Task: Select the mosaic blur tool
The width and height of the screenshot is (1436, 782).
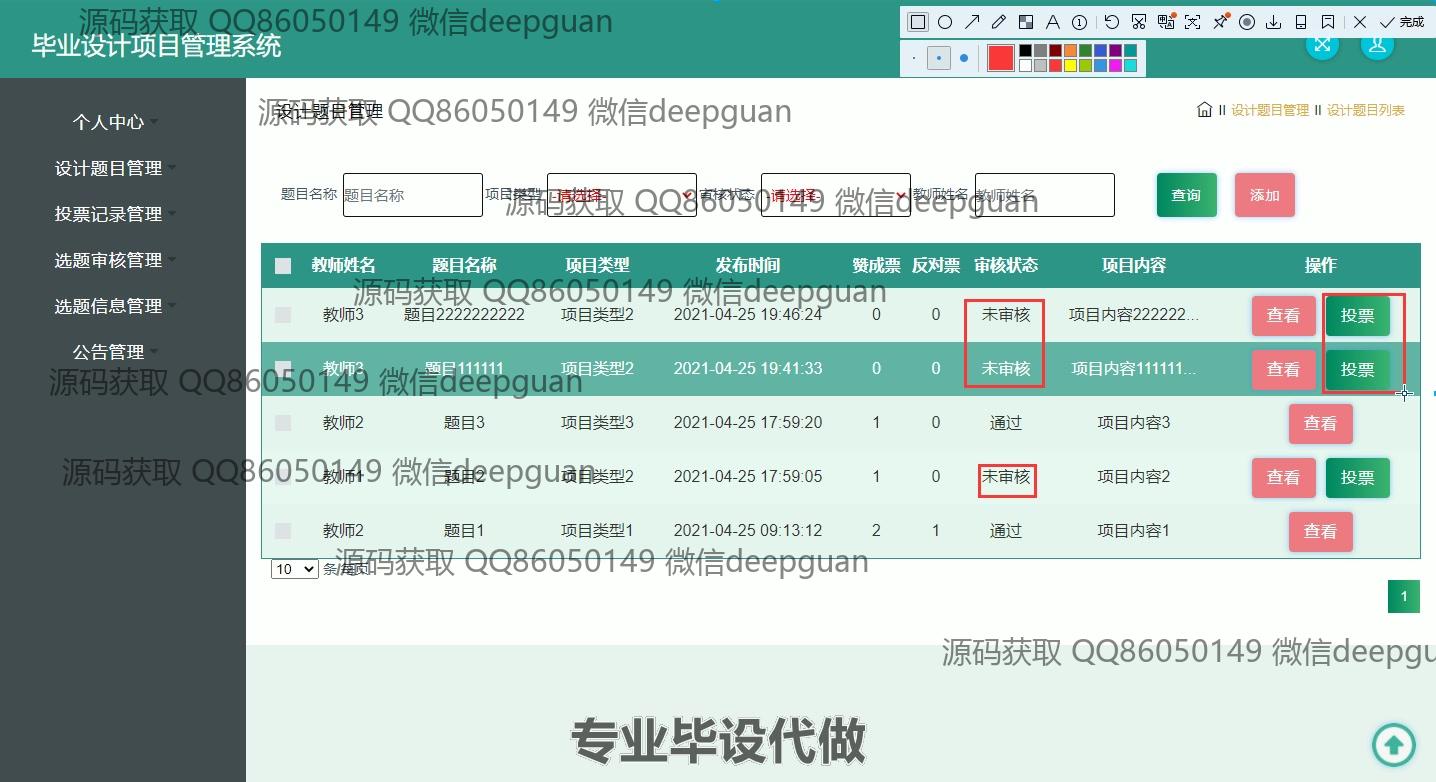Action: (x=1025, y=22)
